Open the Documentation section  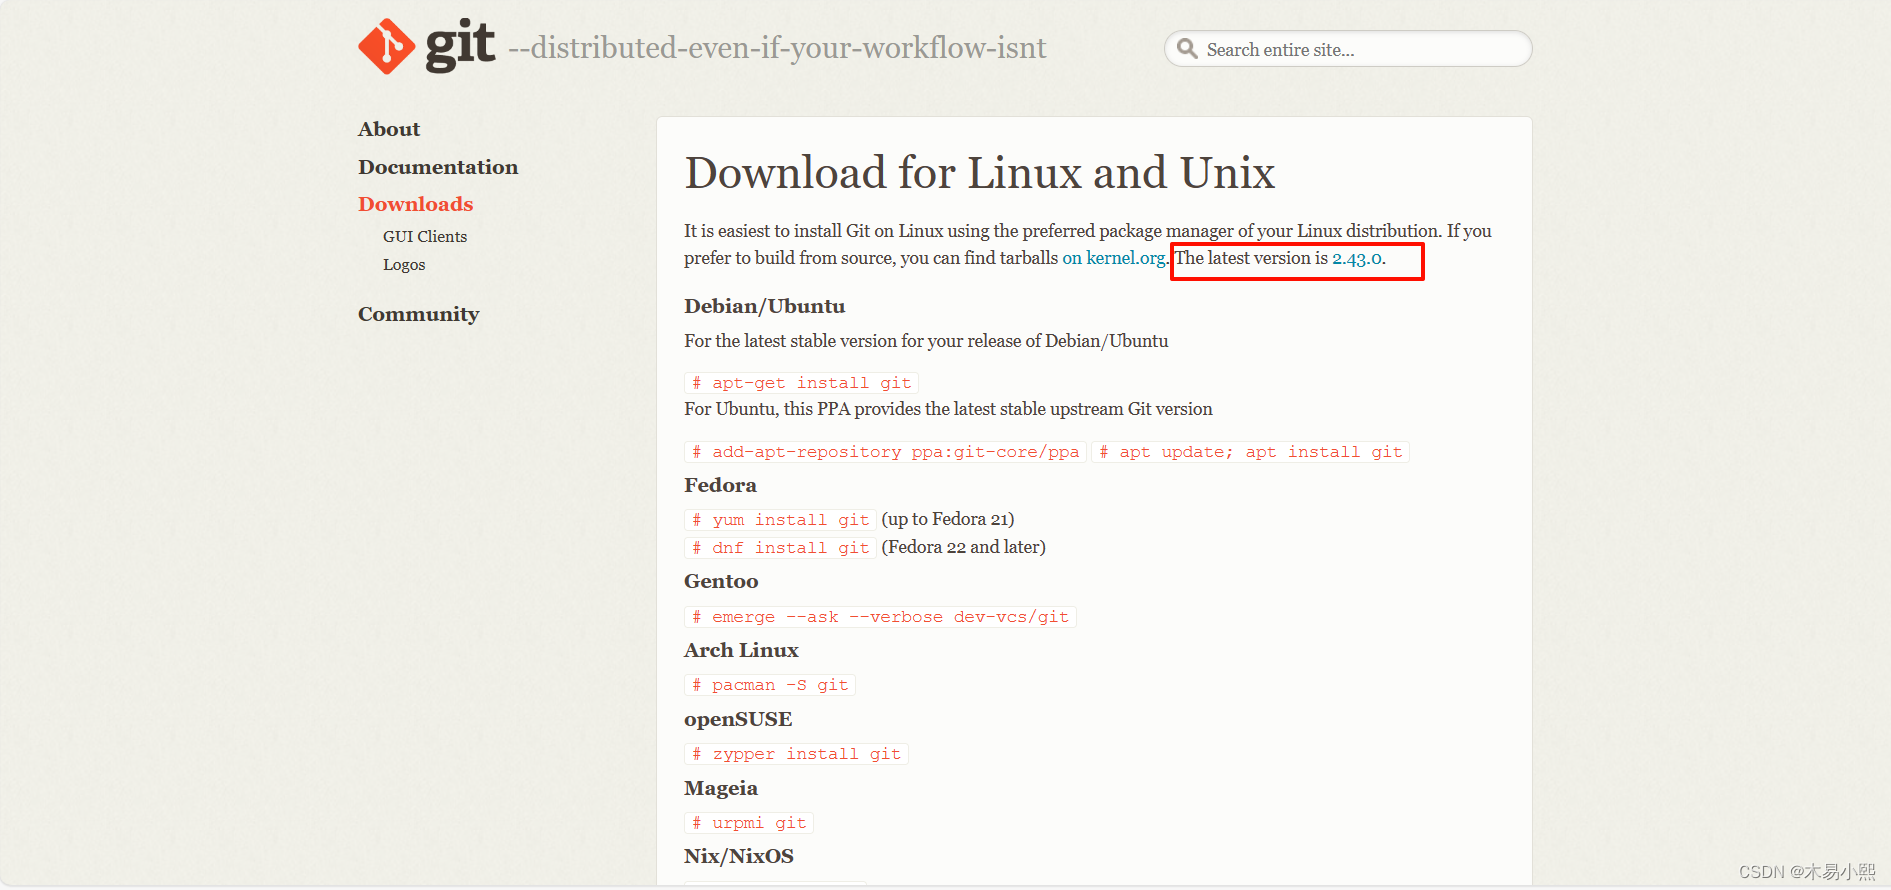pyautogui.click(x=438, y=167)
